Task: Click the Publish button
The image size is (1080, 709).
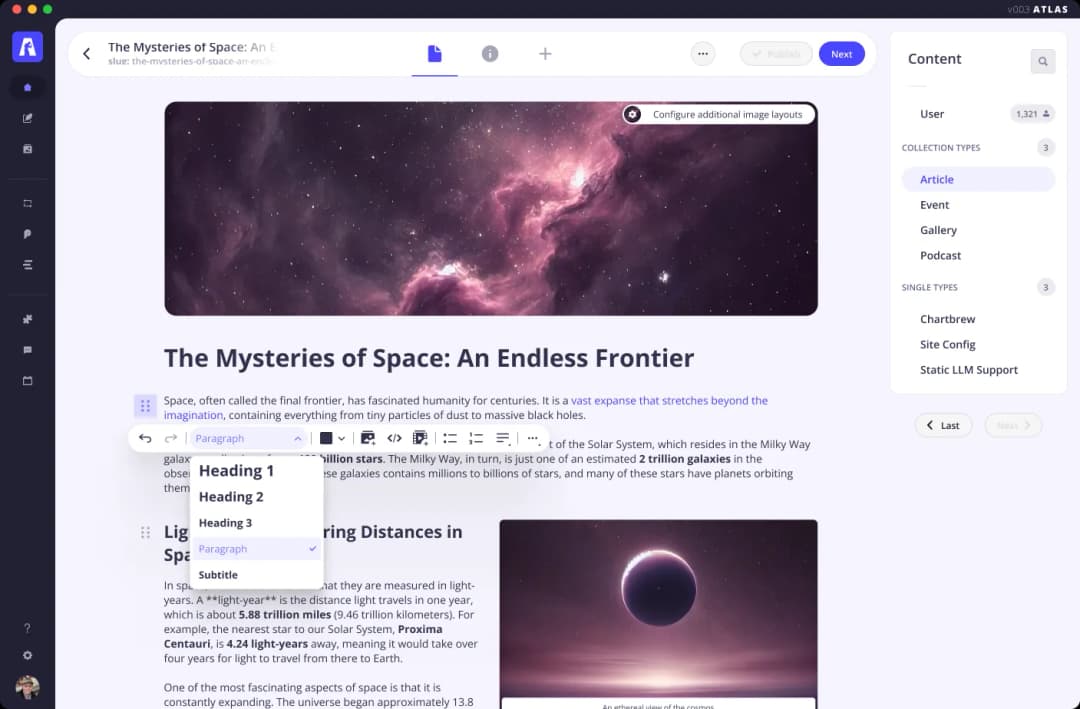Action: click(776, 54)
